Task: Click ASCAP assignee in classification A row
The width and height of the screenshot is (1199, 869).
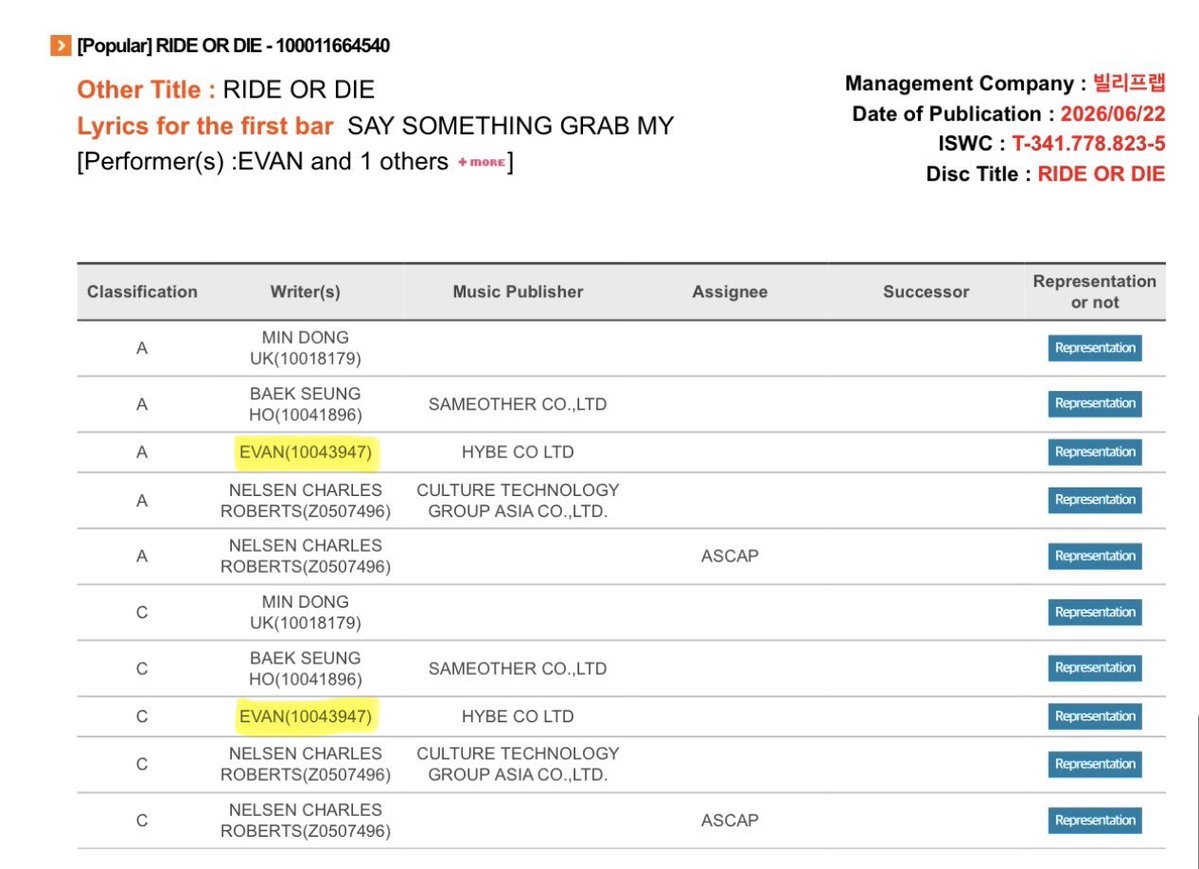Action: point(729,556)
